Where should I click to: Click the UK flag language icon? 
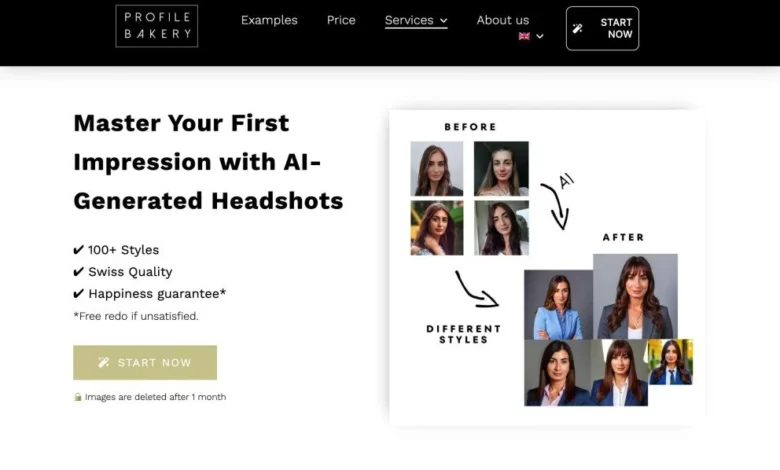[524, 36]
